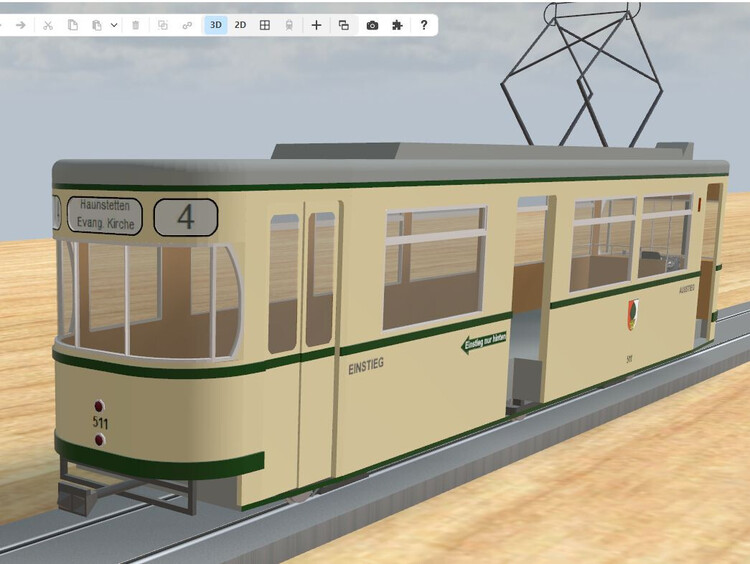Screen dimensions: 750x564
Task: Toggle the grid layout view
Action: pyautogui.click(x=265, y=25)
